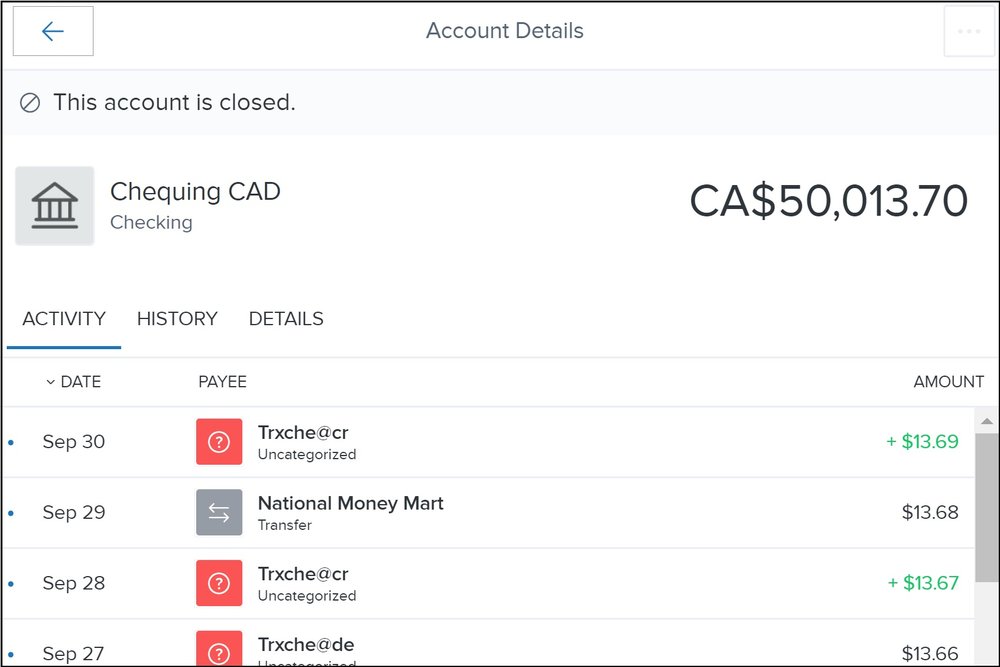Sort transactions by Amount column

[948, 382]
